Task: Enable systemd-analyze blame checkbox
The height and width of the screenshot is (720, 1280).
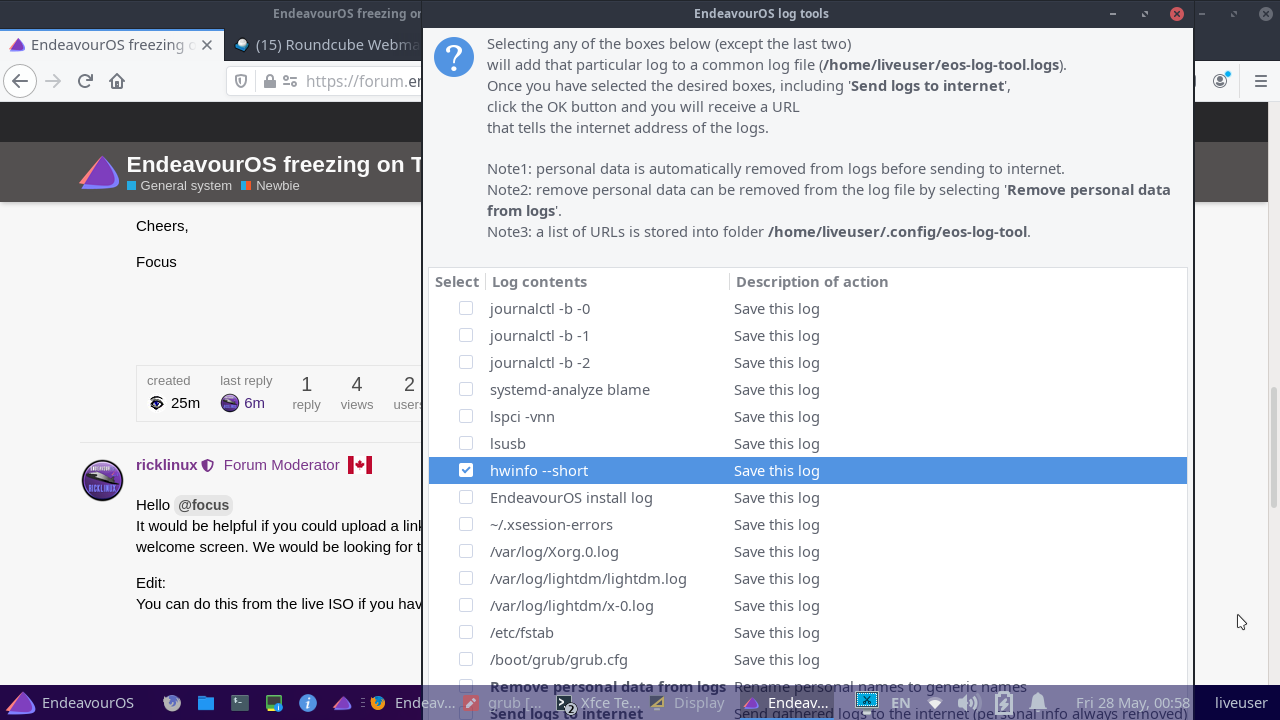Action: (x=466, y=390)
